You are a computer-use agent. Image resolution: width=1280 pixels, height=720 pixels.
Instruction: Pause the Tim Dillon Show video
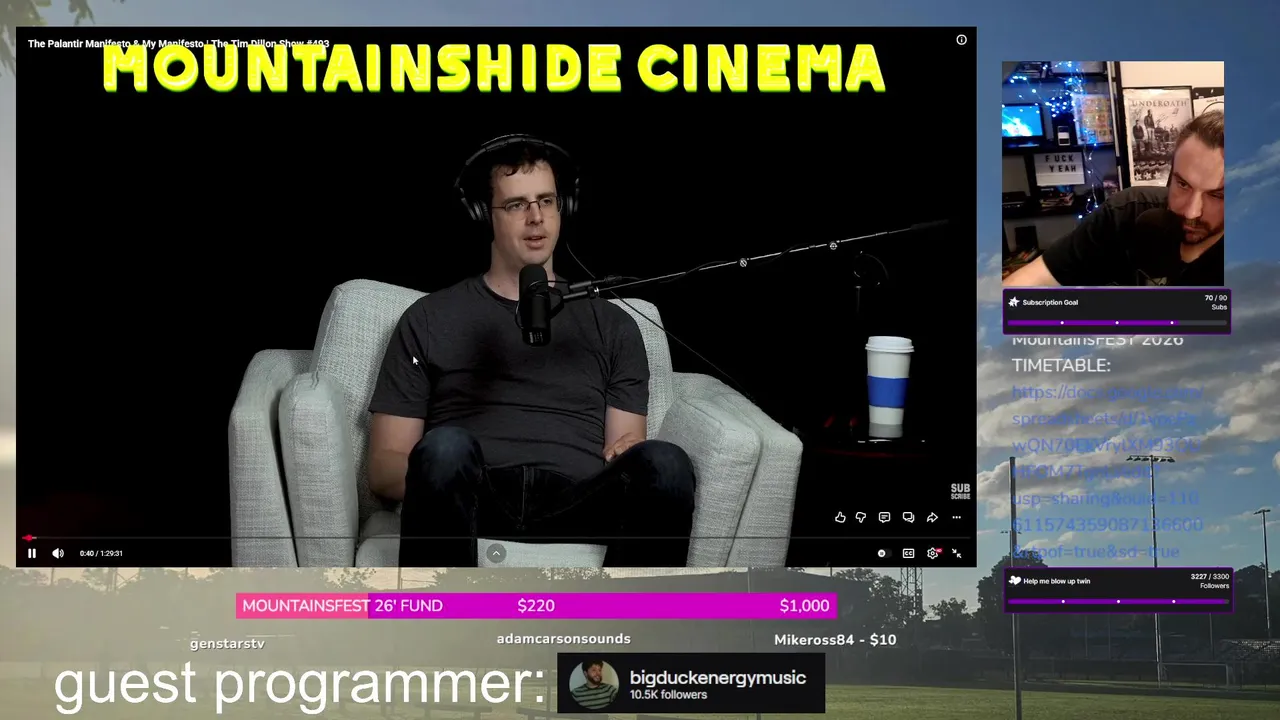click(32, 553)
